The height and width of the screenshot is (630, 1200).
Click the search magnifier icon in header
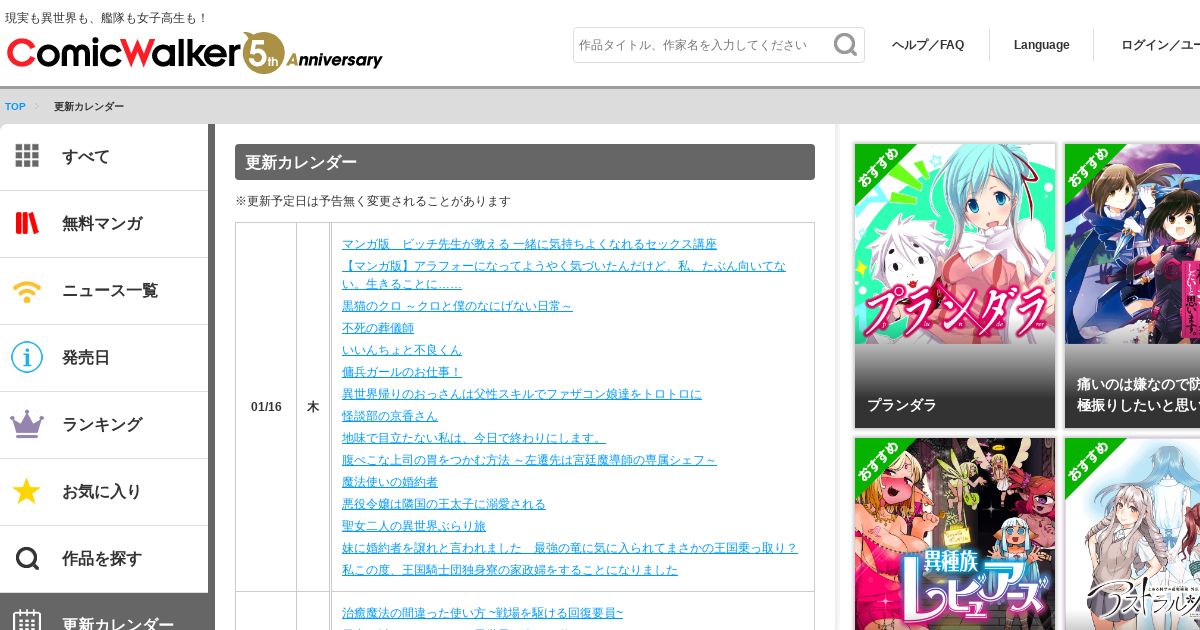coord(846,45)
